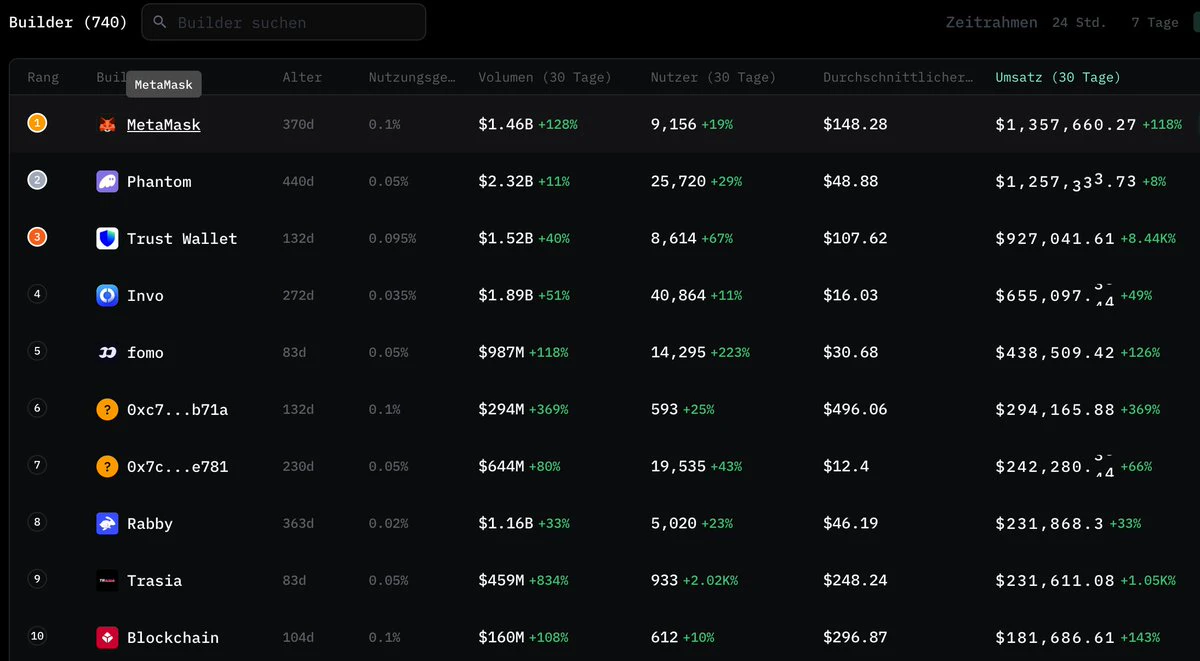Viewport: 1200px width, 661px height.
Task: Click Blockchain revenue $181,686.61
Action: 1055,638
